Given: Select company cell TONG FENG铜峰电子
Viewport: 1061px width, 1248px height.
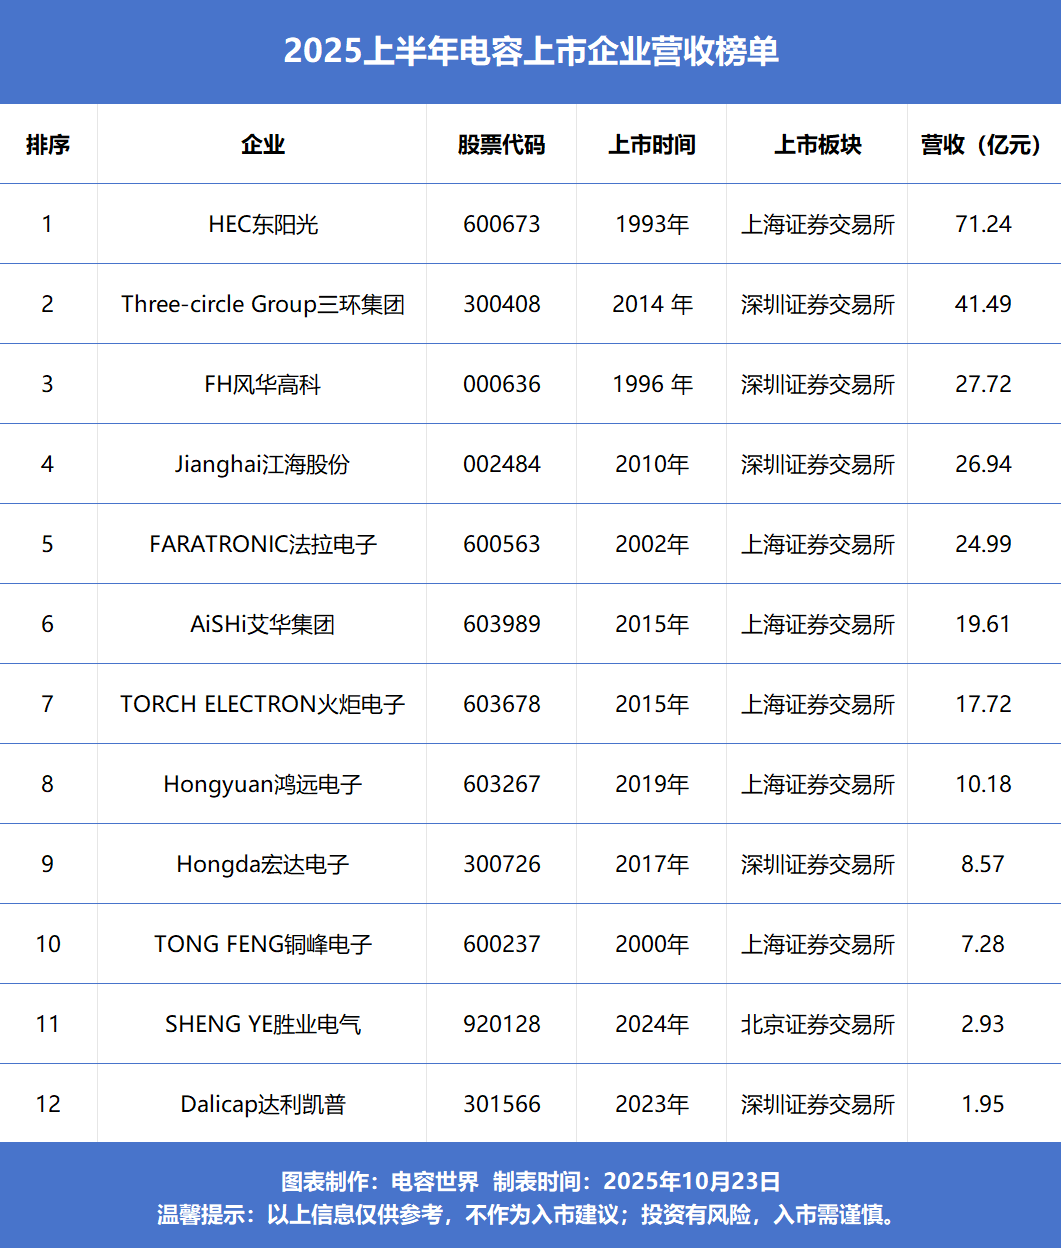Looking at the screenshot, I should tap(263, 944).
